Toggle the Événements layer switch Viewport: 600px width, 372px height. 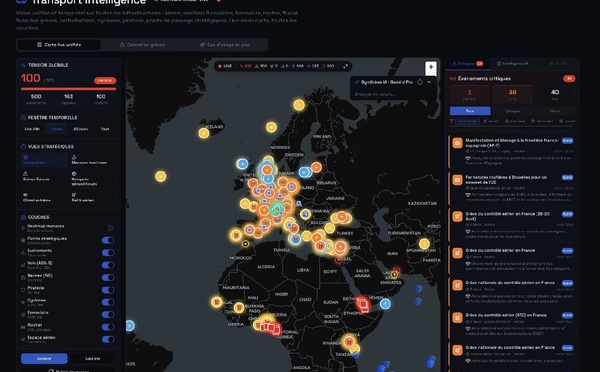point(108,253)
